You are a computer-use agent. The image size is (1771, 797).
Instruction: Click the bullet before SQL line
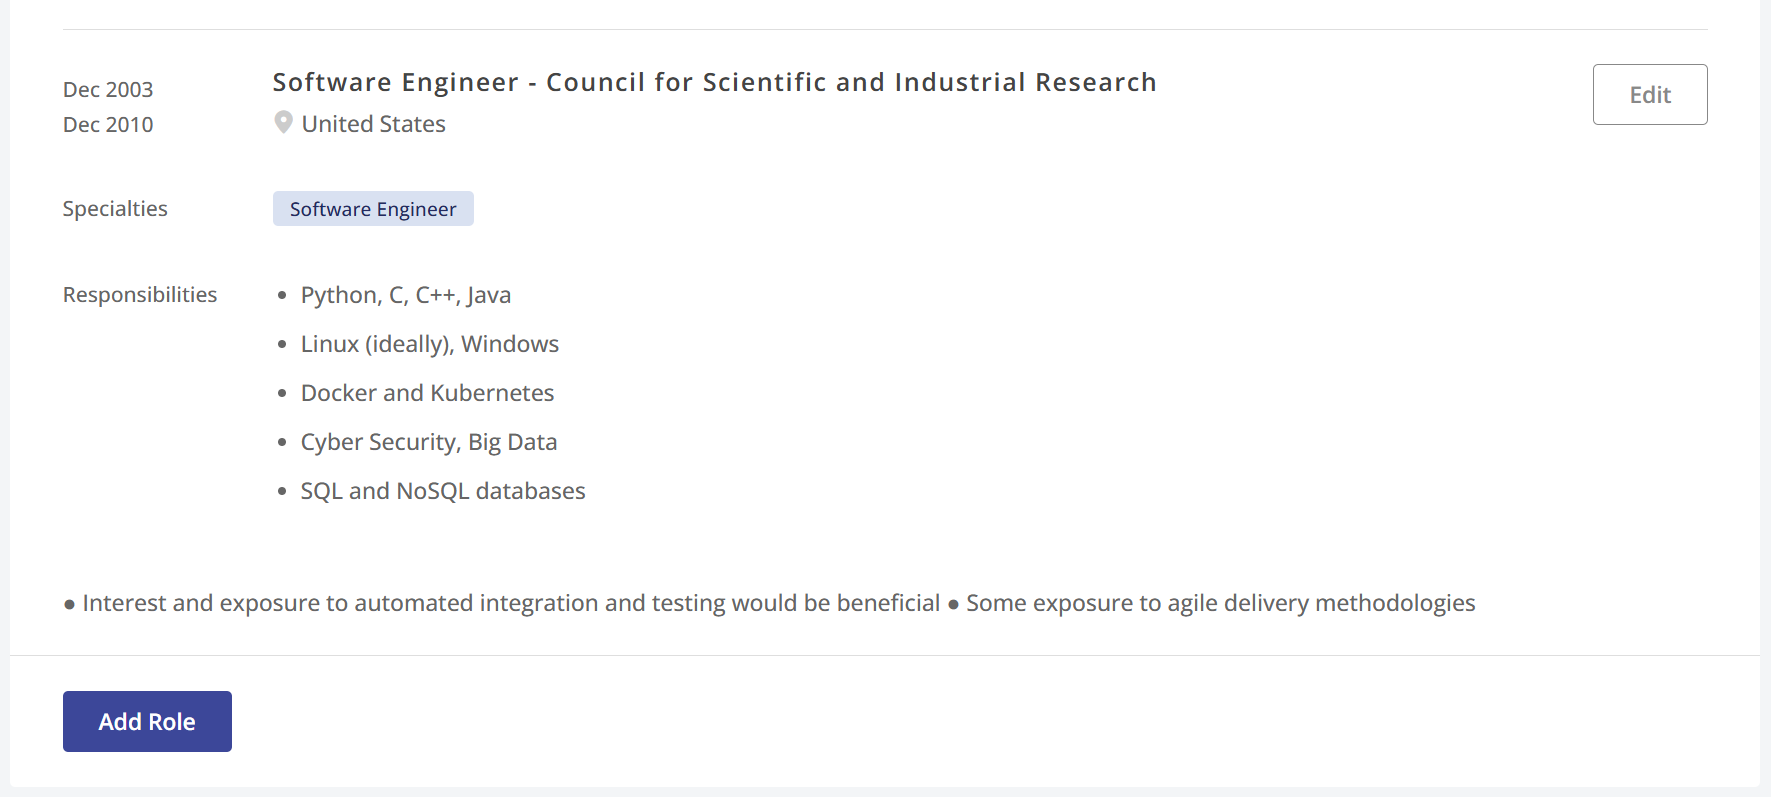coord(282,491)
